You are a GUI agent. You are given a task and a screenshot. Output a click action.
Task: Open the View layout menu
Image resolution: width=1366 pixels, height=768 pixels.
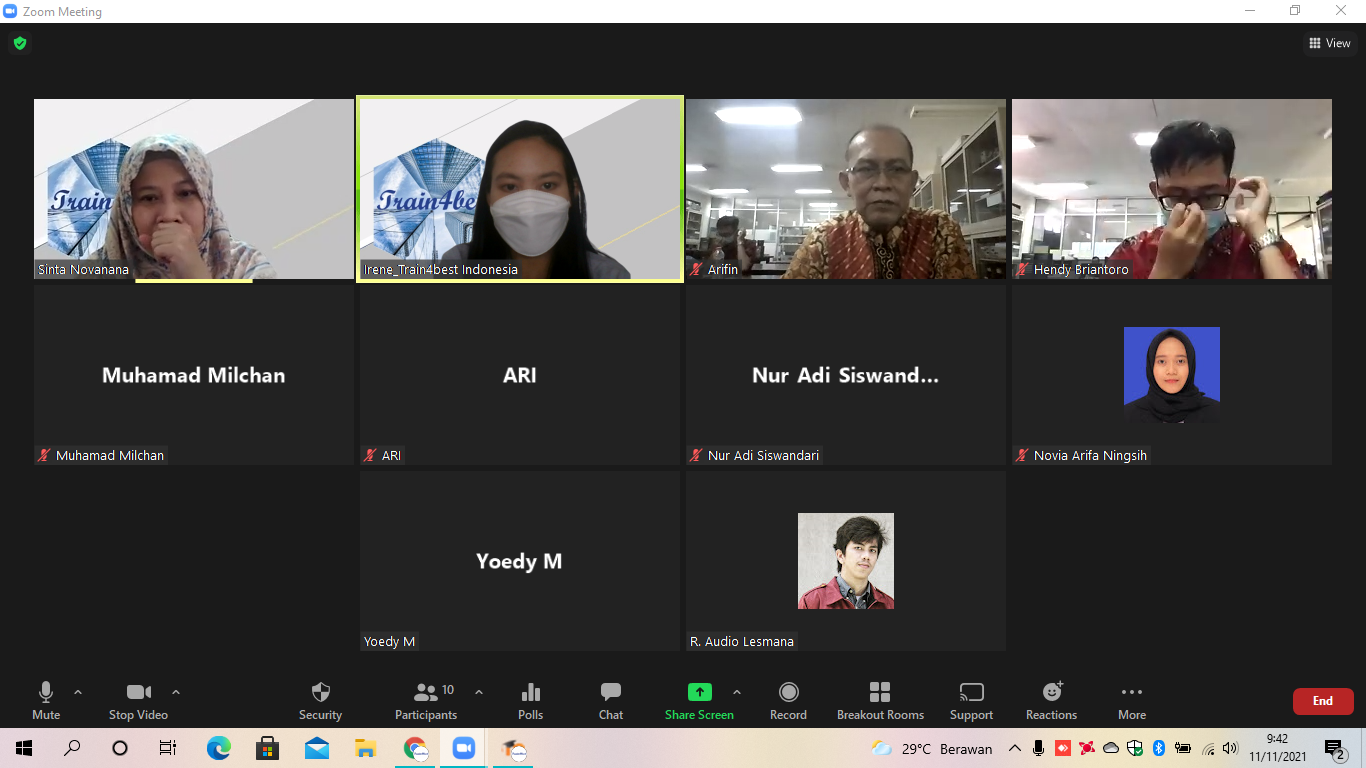(x=1330, y=43)
